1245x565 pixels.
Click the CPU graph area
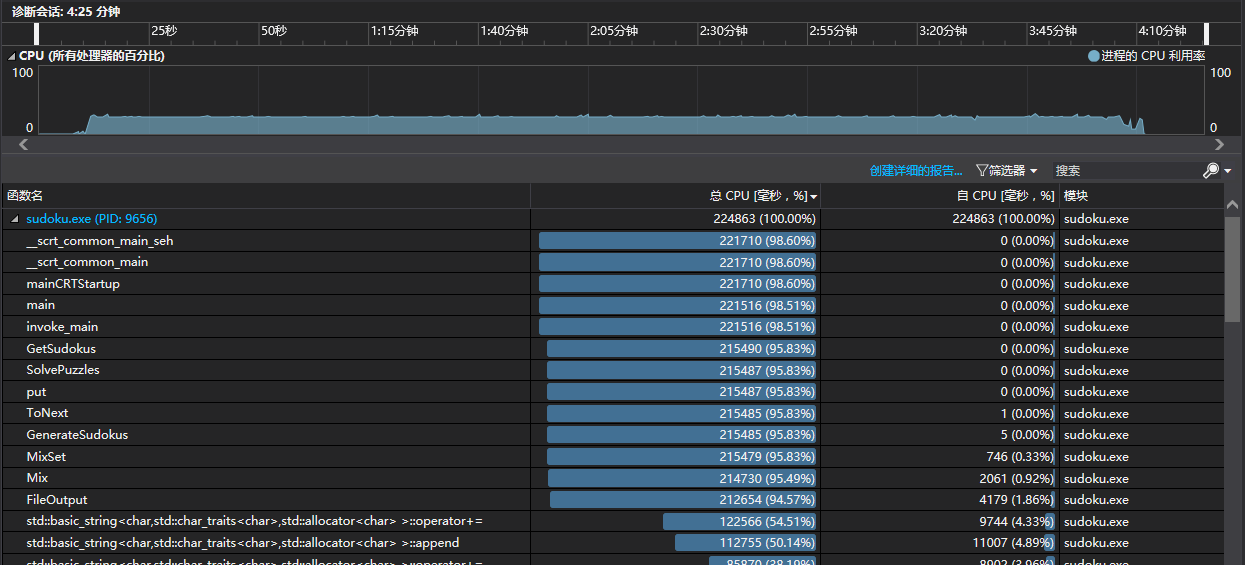click(622, 100)
